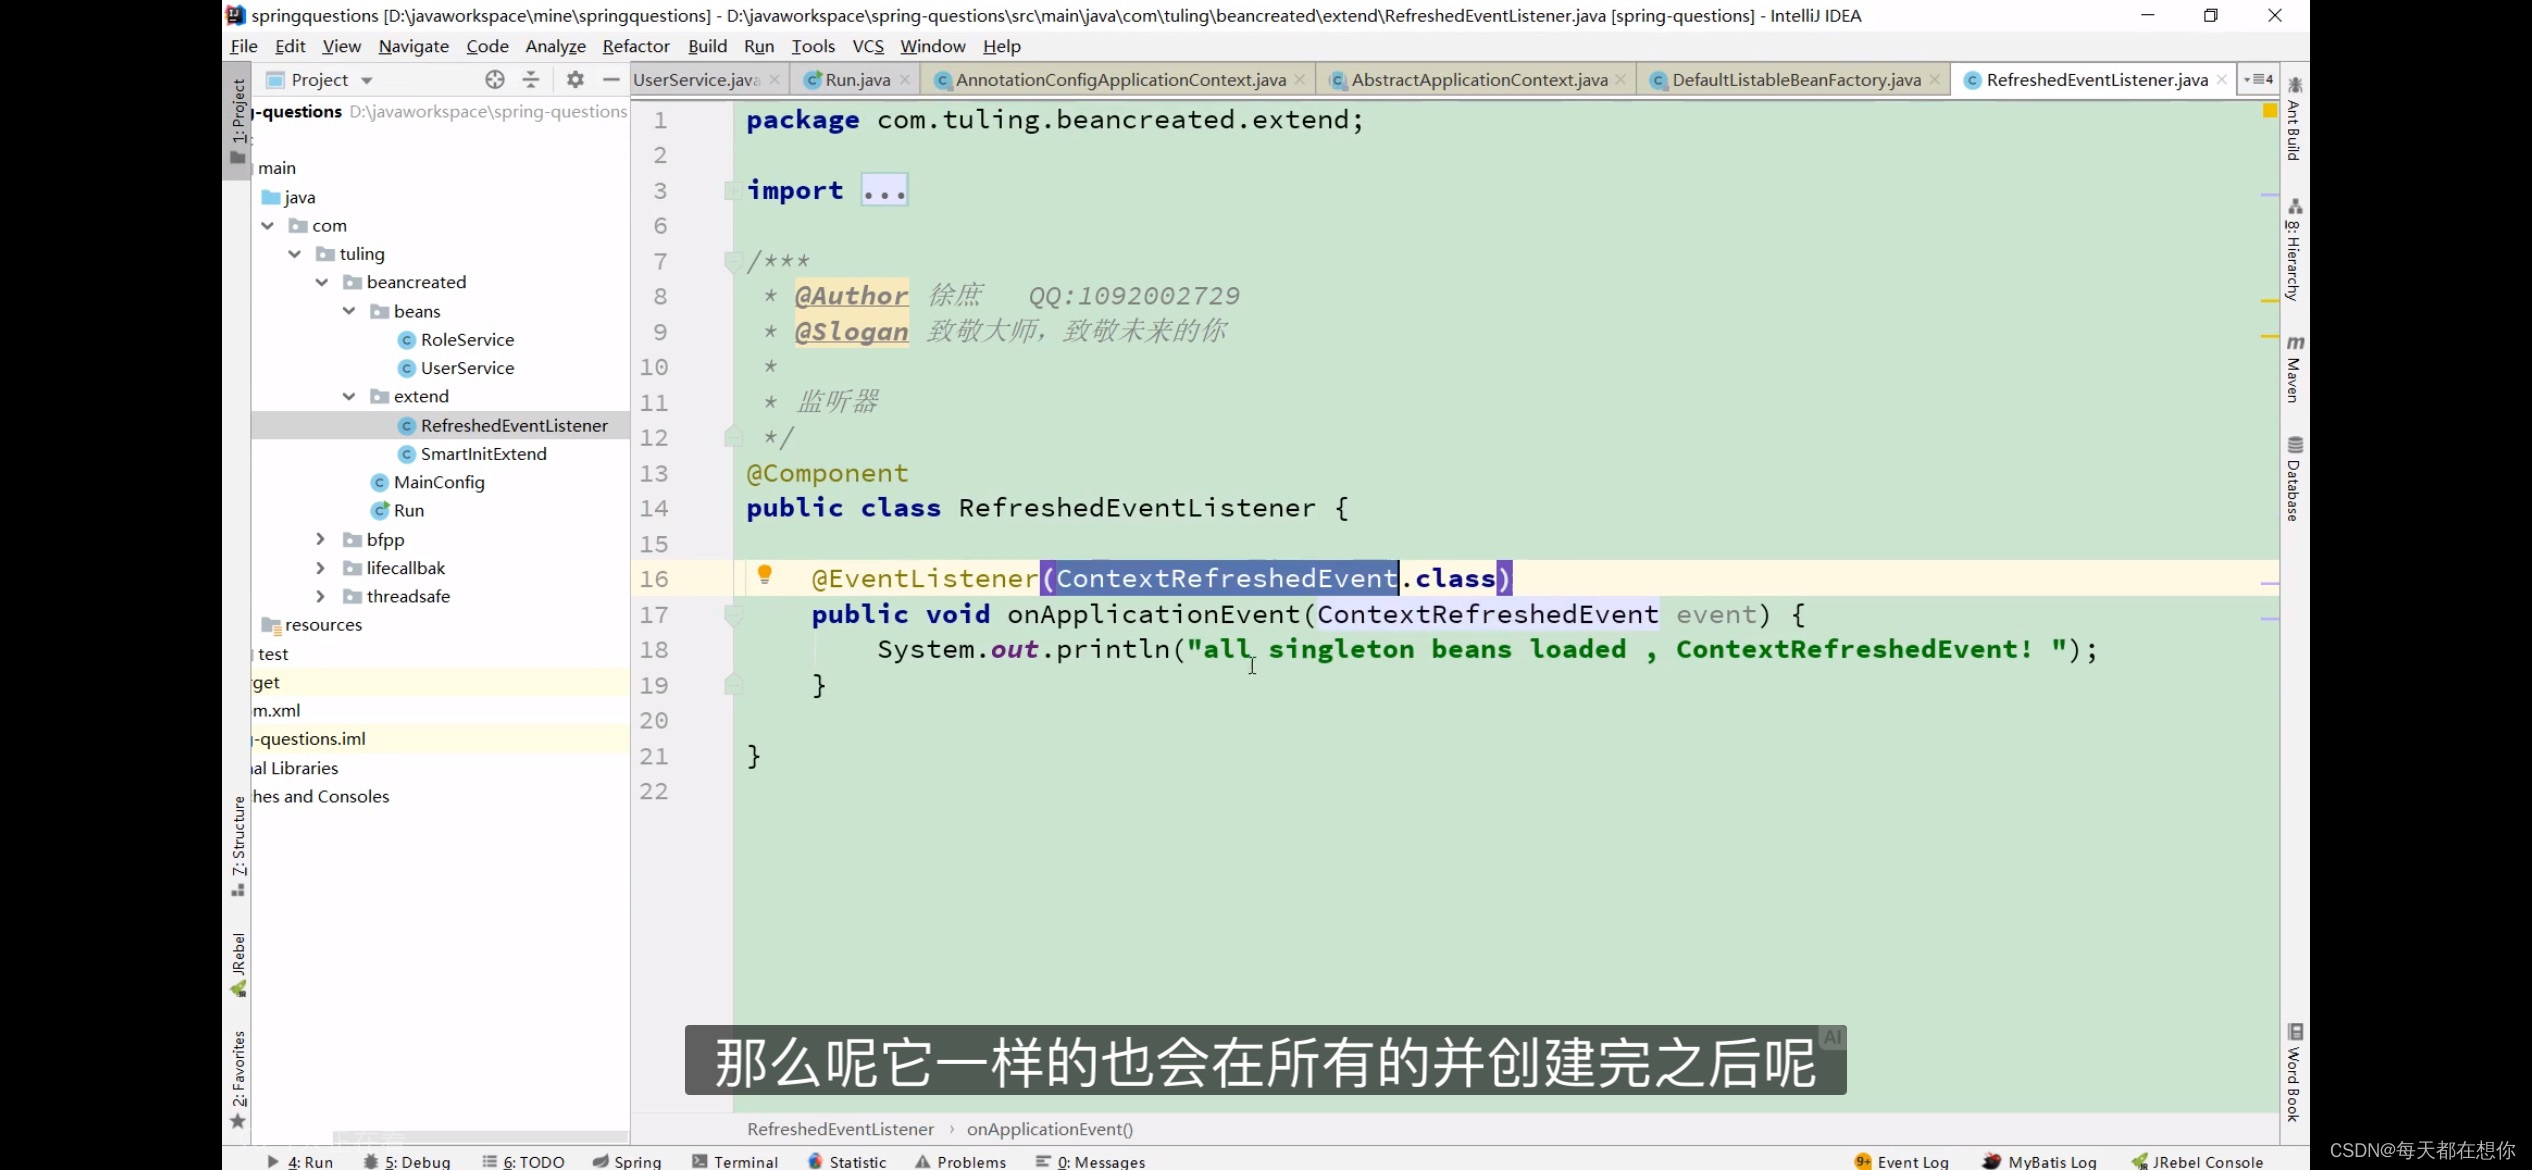This screenshot has height=1170, width=2532.
Task: Open Project panel settings gear
Action: tap(575, 80)
